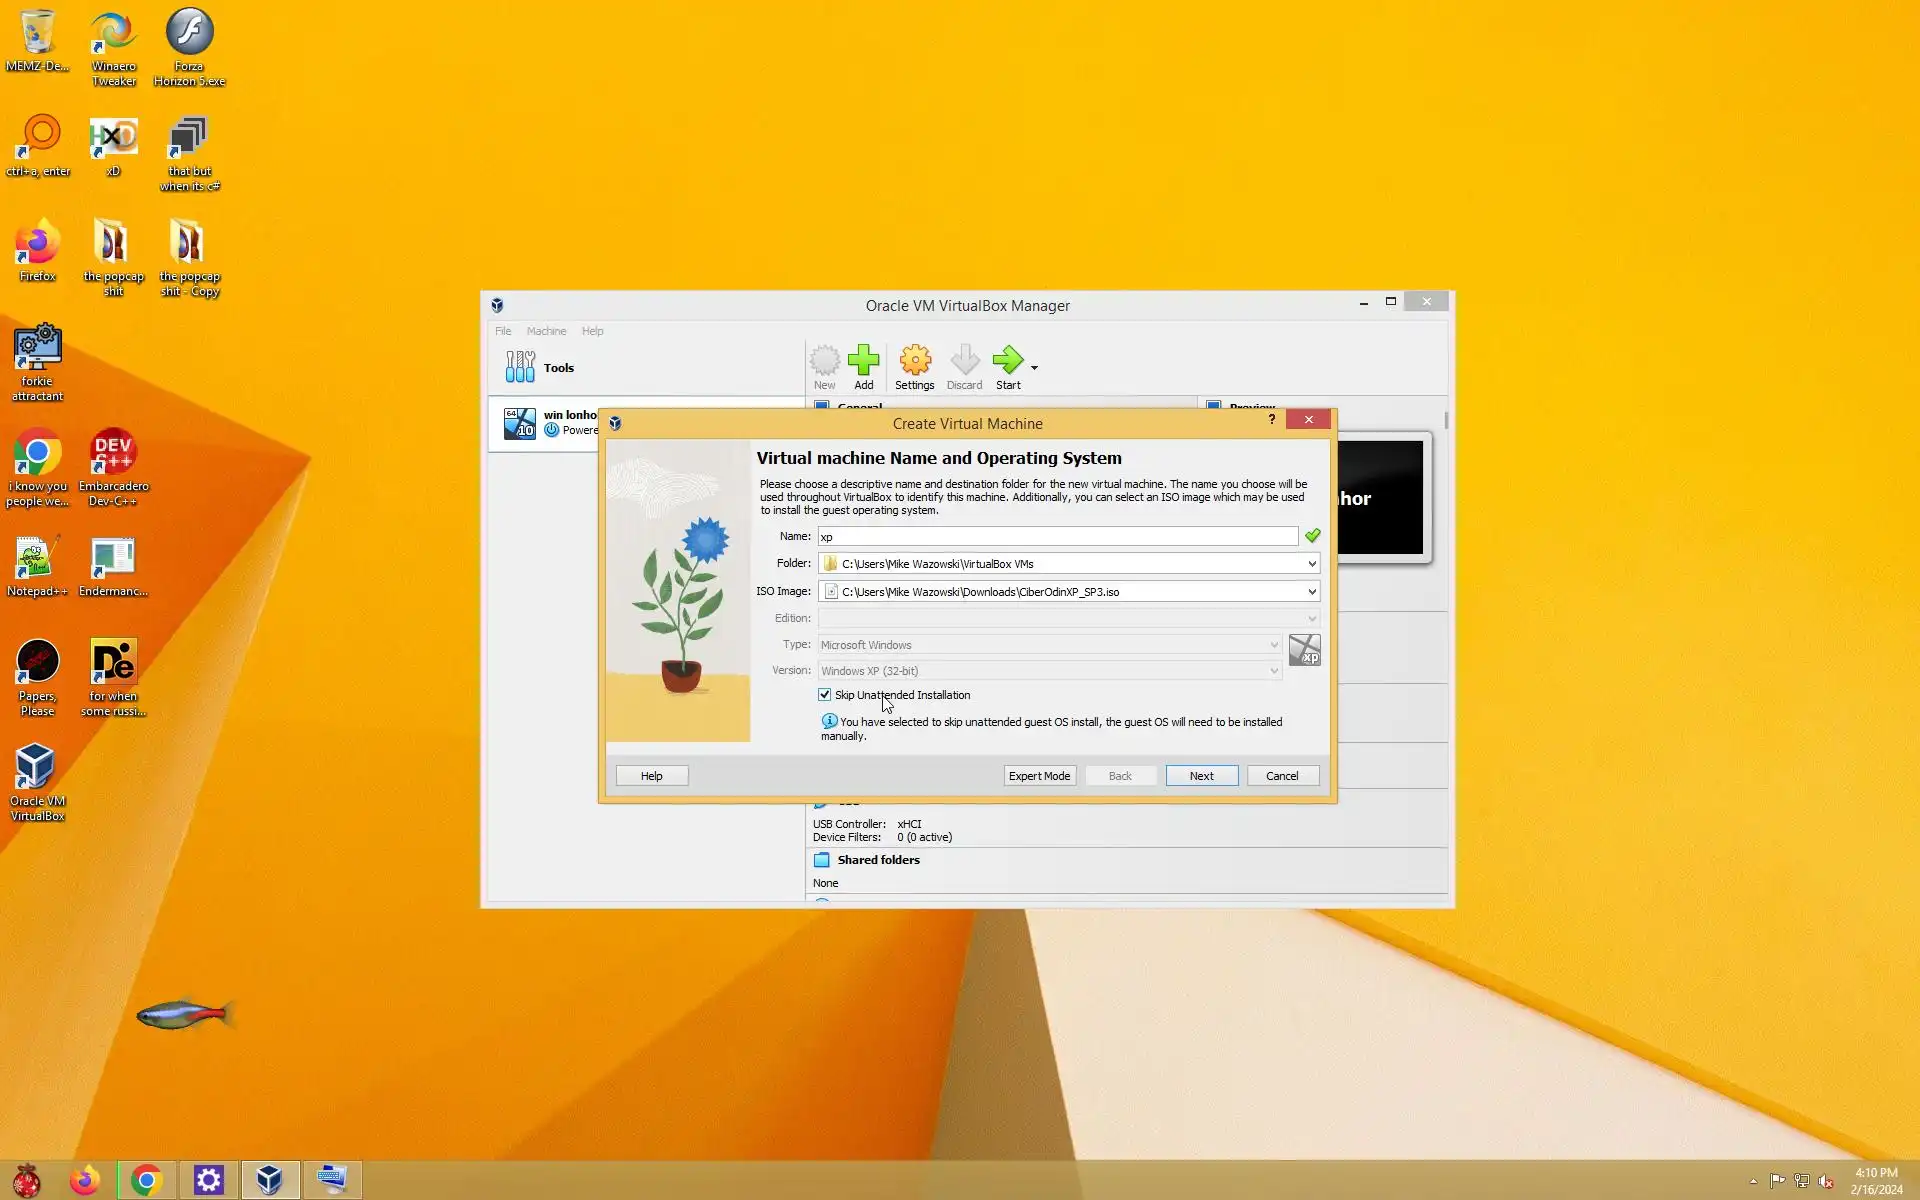
Task: Click the VM Name text field
Action: 1056,537
